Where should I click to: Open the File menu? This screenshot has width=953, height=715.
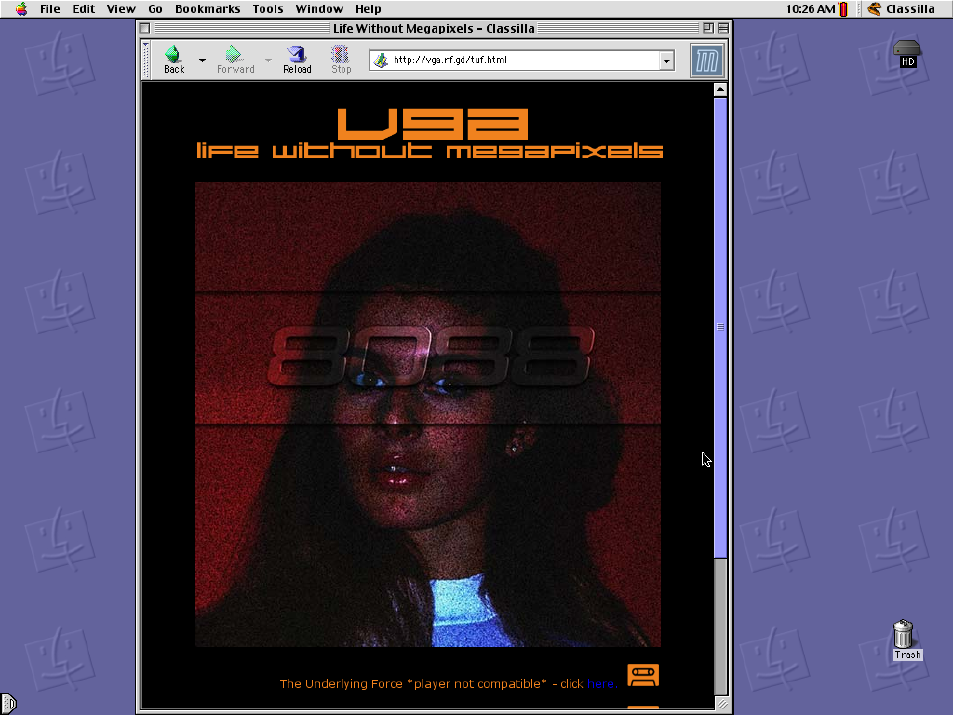(50, 9)
